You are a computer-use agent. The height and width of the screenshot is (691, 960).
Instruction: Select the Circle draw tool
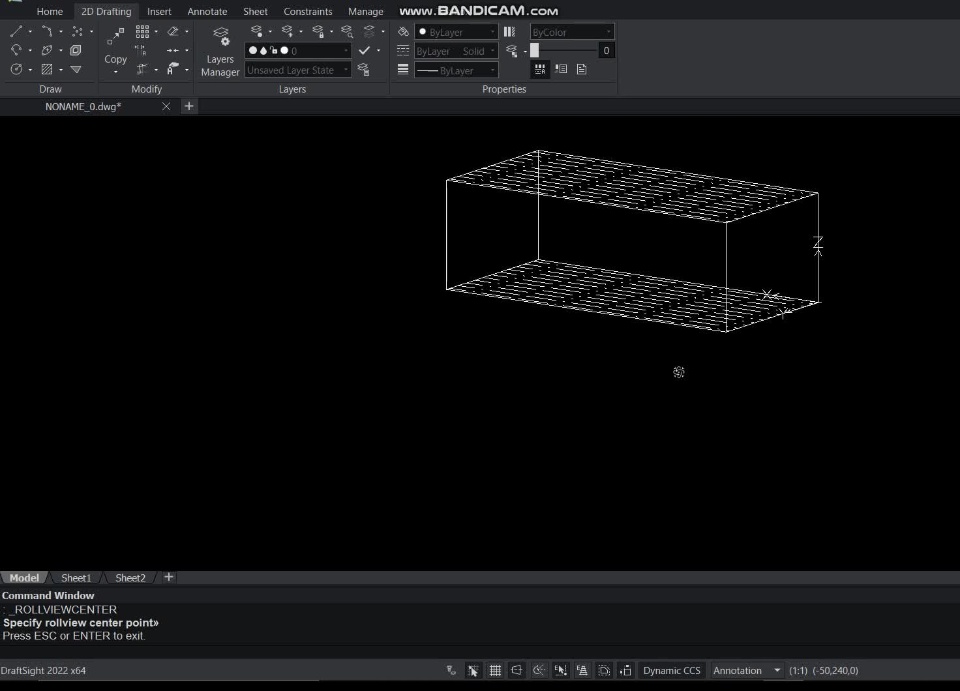[16, 69]
